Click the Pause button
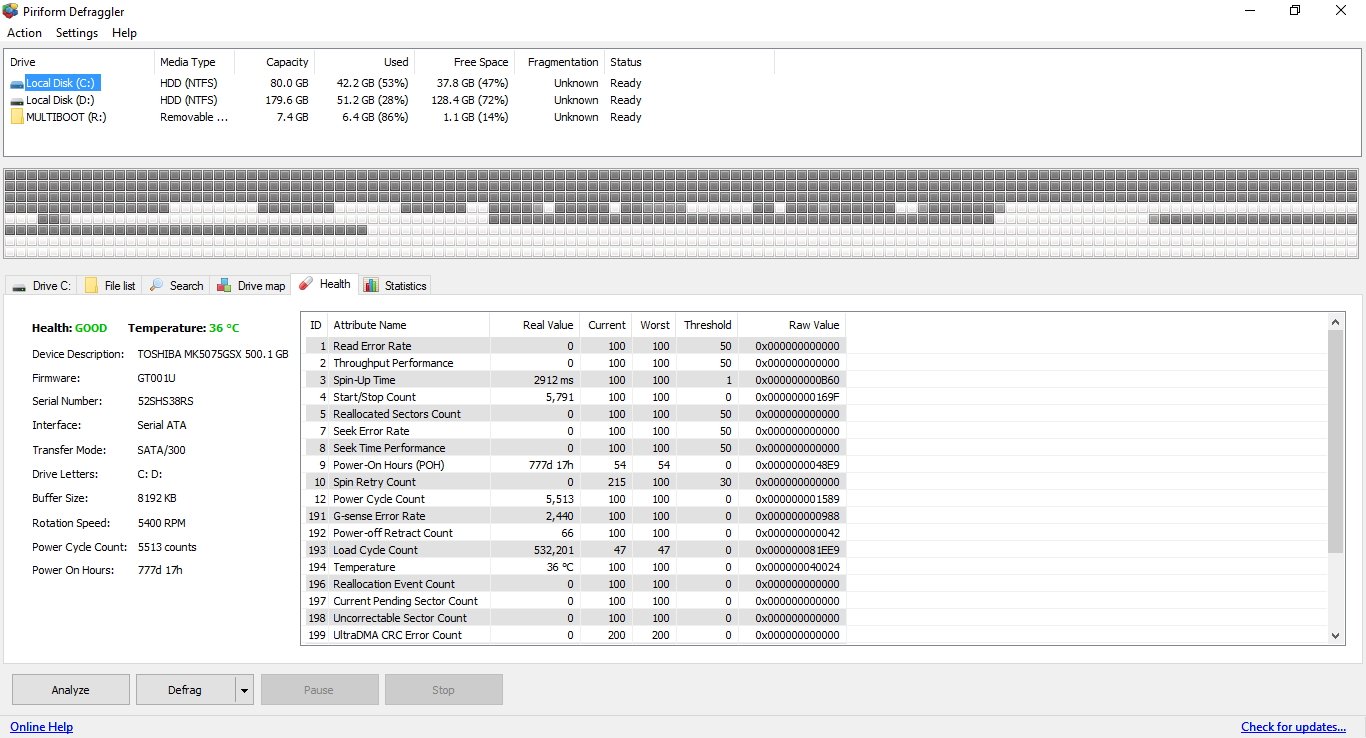 320,690
